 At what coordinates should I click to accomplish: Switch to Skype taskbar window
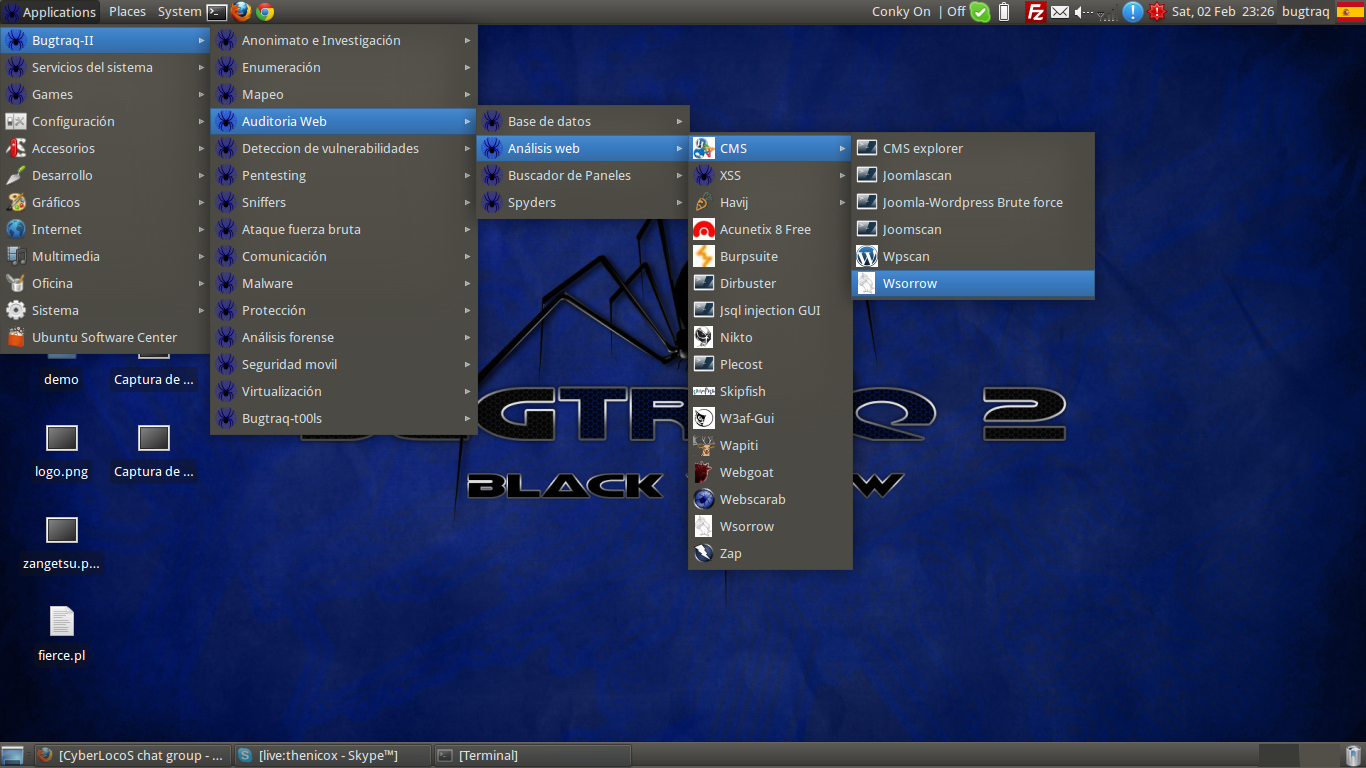point(332,755)
